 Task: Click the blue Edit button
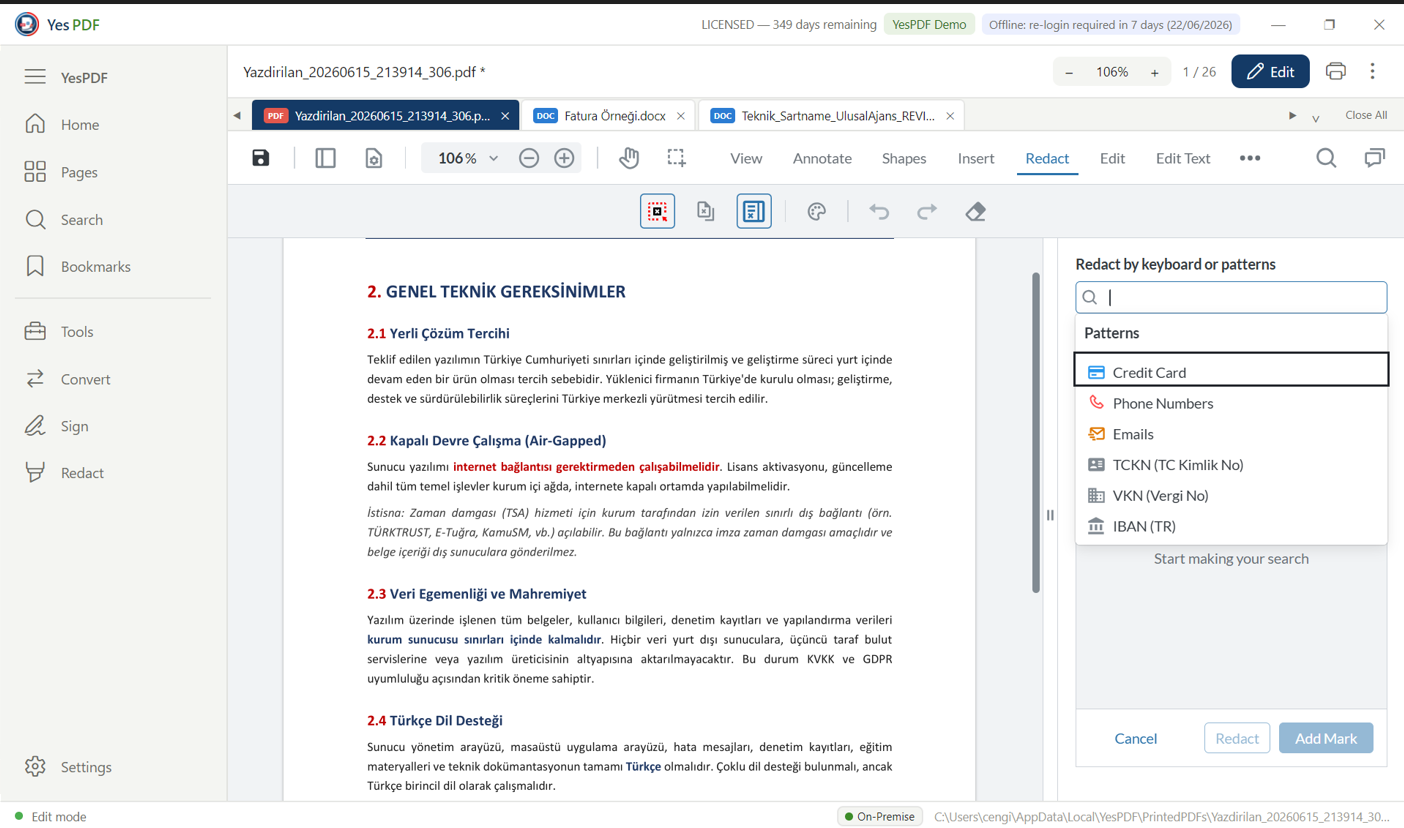[1270, 71]
